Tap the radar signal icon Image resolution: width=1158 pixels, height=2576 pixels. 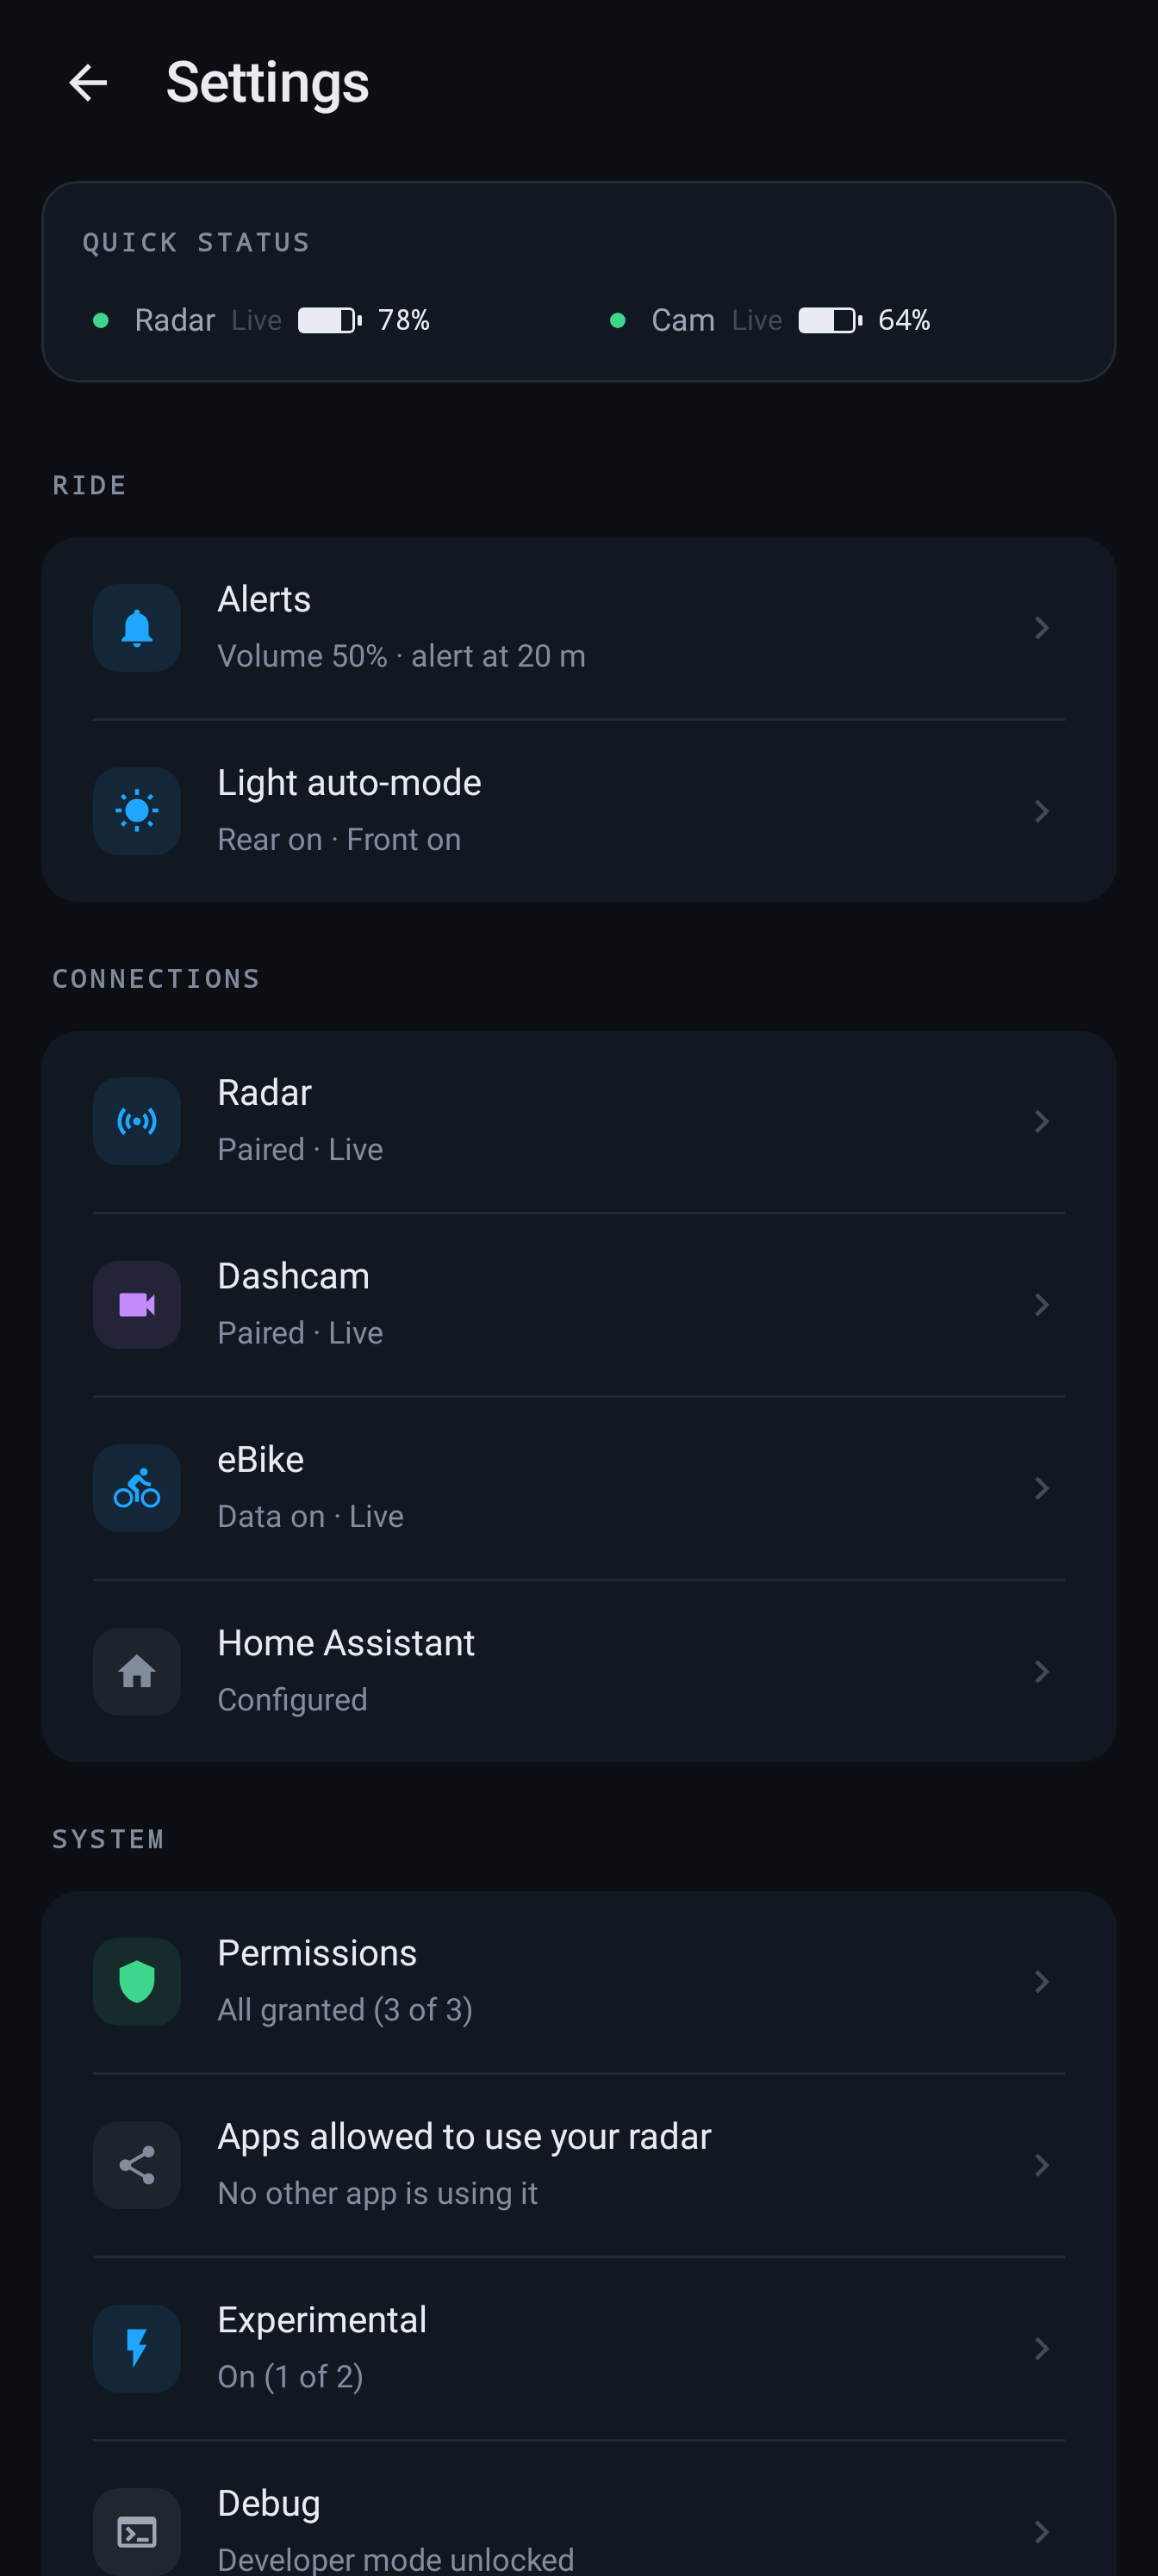[x=137, y=1121]
